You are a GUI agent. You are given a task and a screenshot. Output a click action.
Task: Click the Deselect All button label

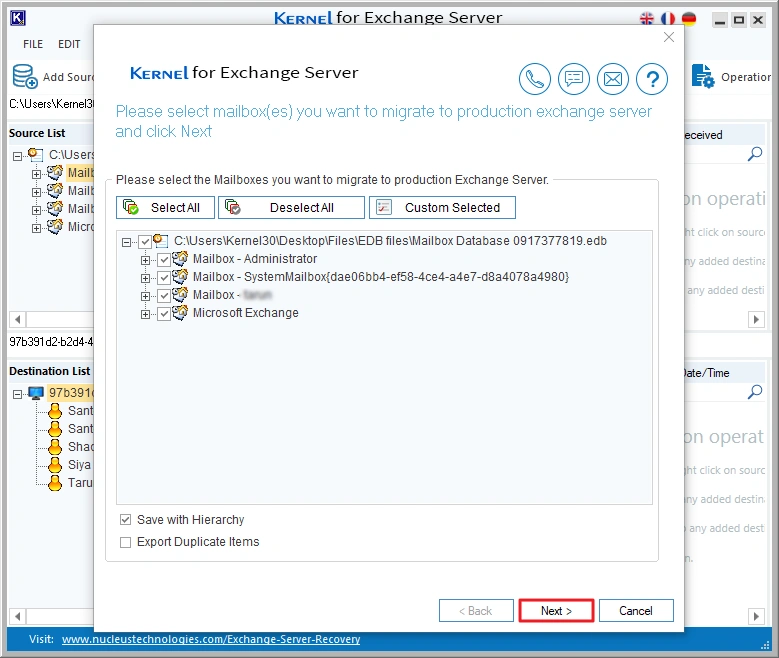pos(302,208)
